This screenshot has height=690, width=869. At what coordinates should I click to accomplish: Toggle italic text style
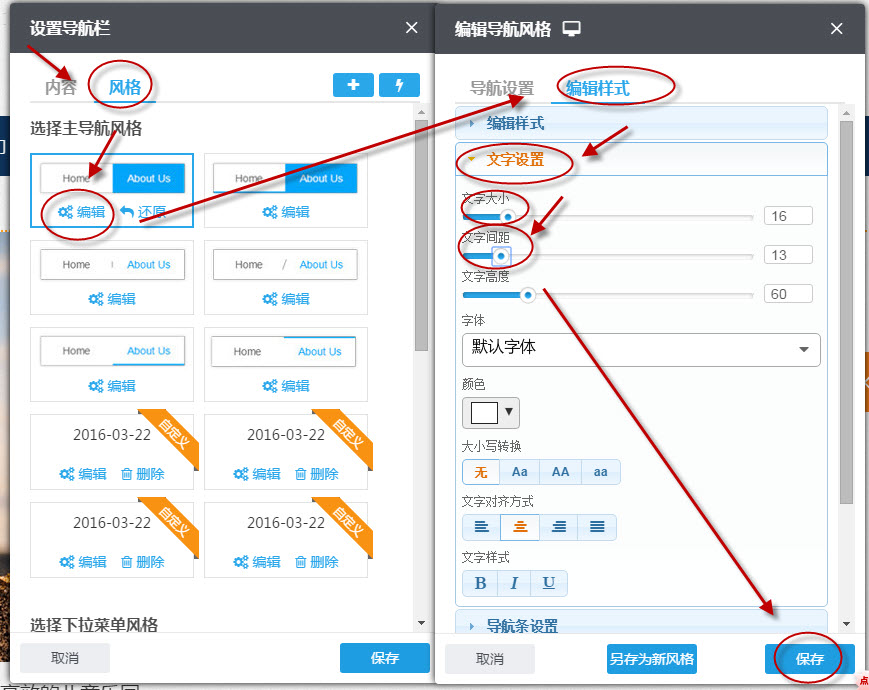[x=514, y=583]
